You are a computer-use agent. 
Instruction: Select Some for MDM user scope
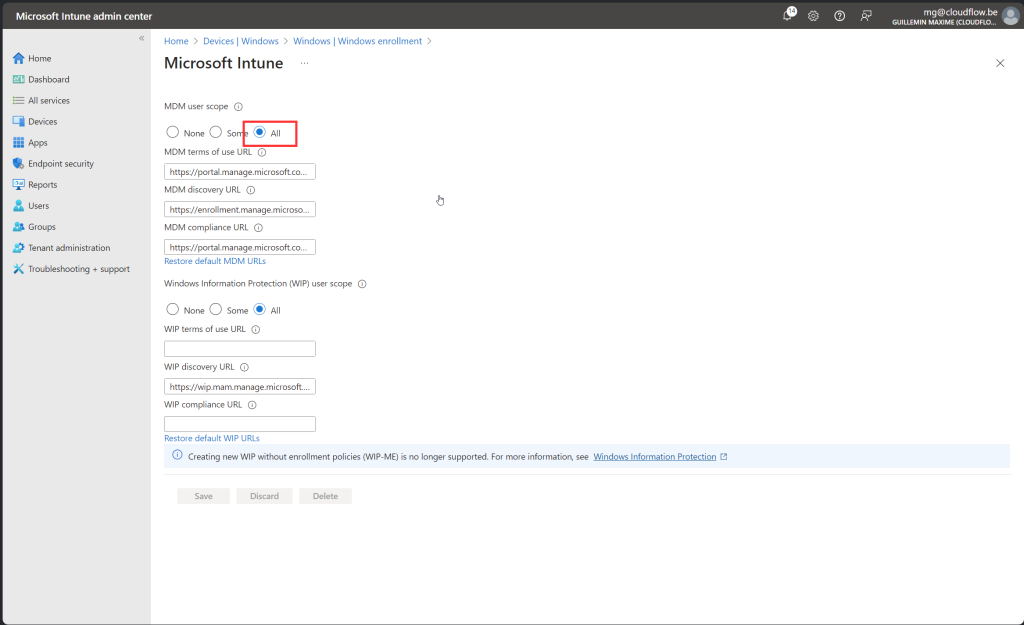pyautogui.click(x=216, y=132)
